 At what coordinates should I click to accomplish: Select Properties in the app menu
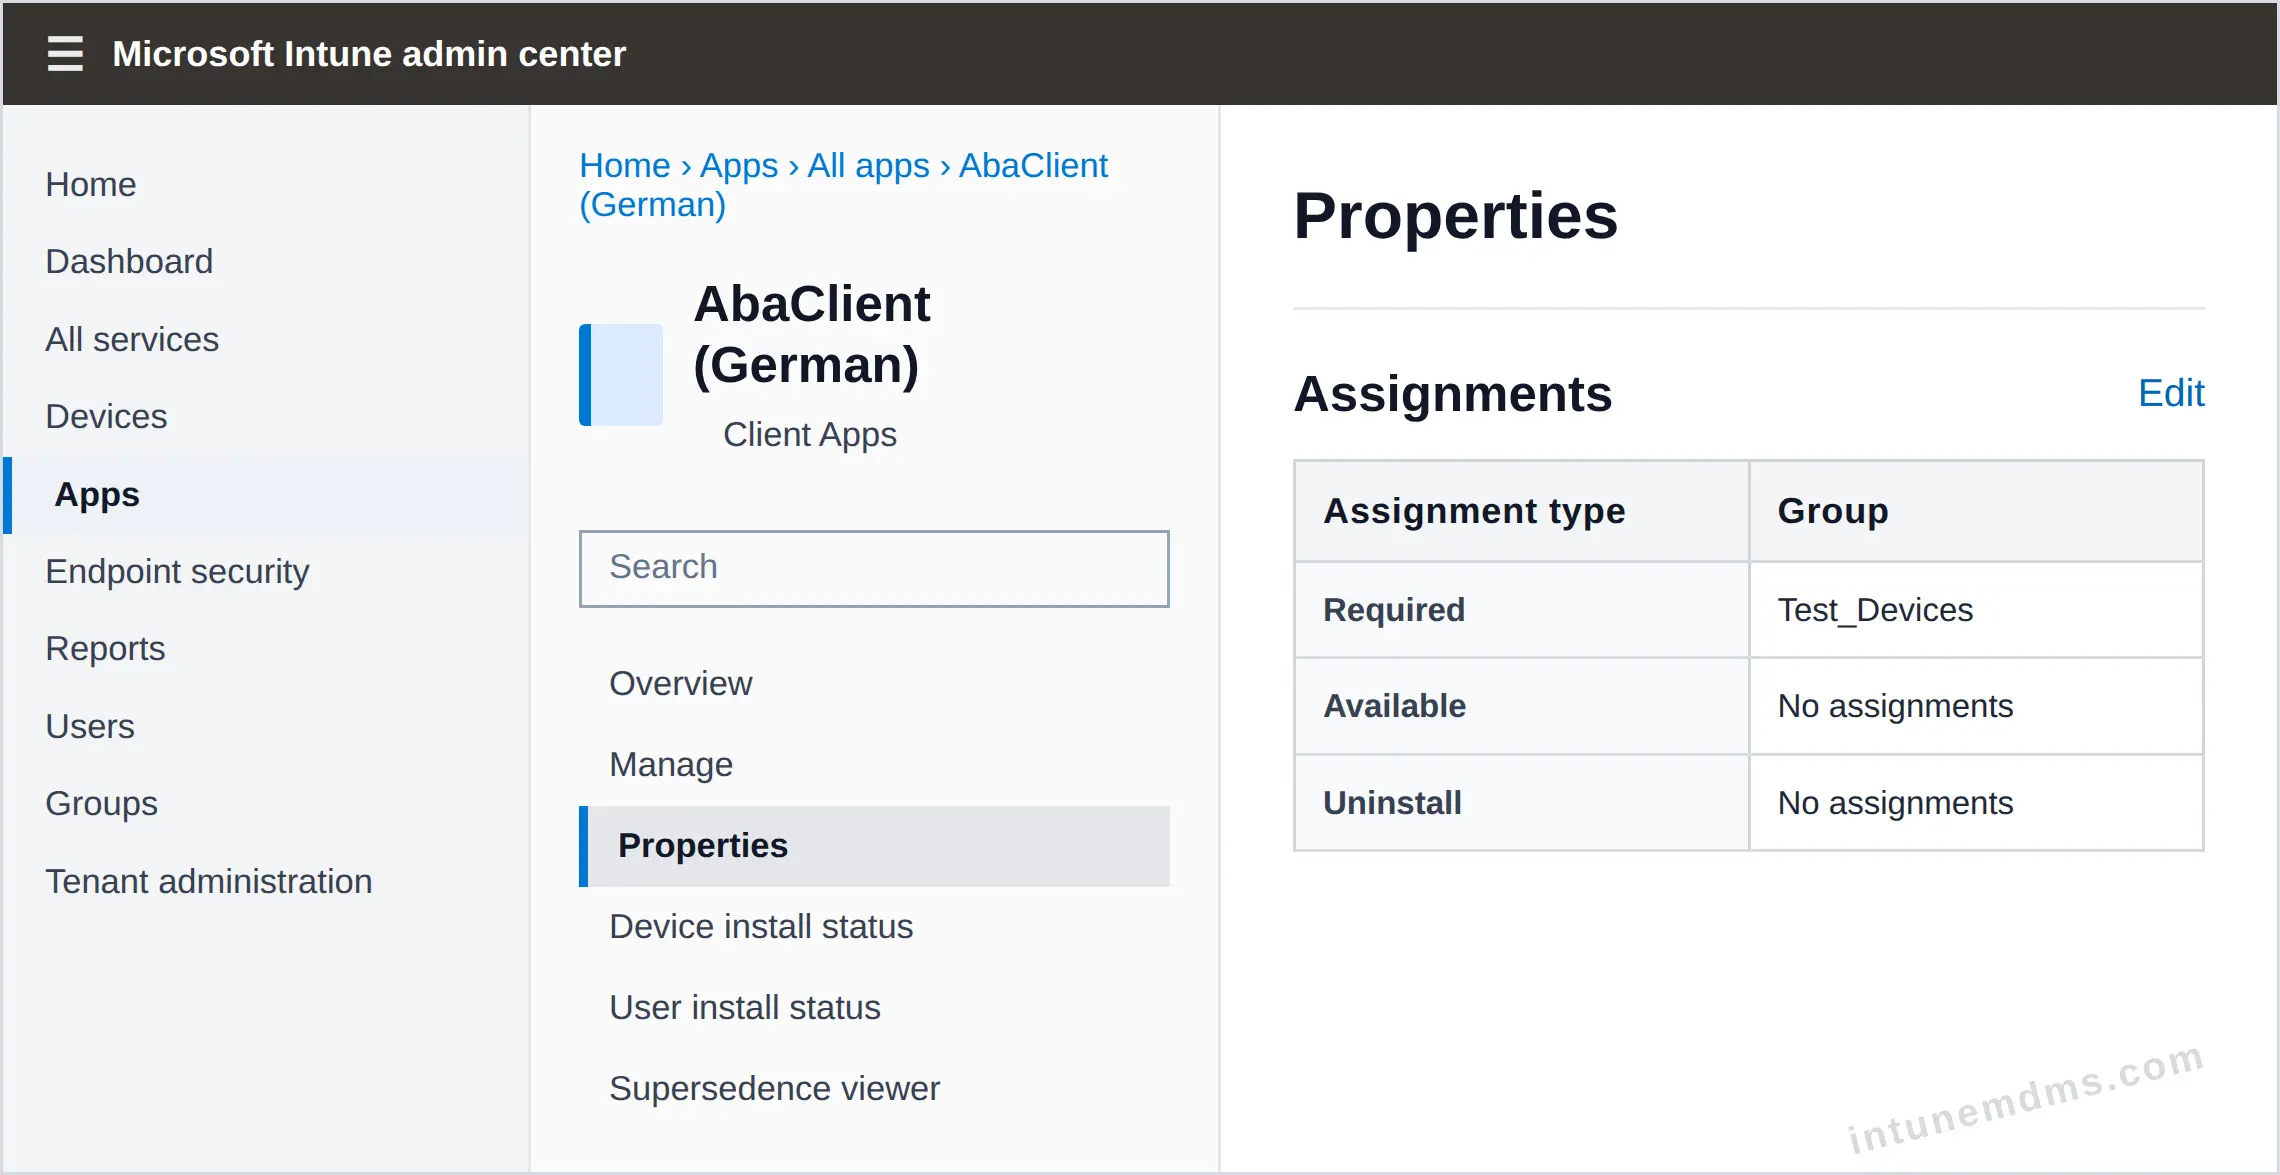pyautogui.click(x=874, y=846)
